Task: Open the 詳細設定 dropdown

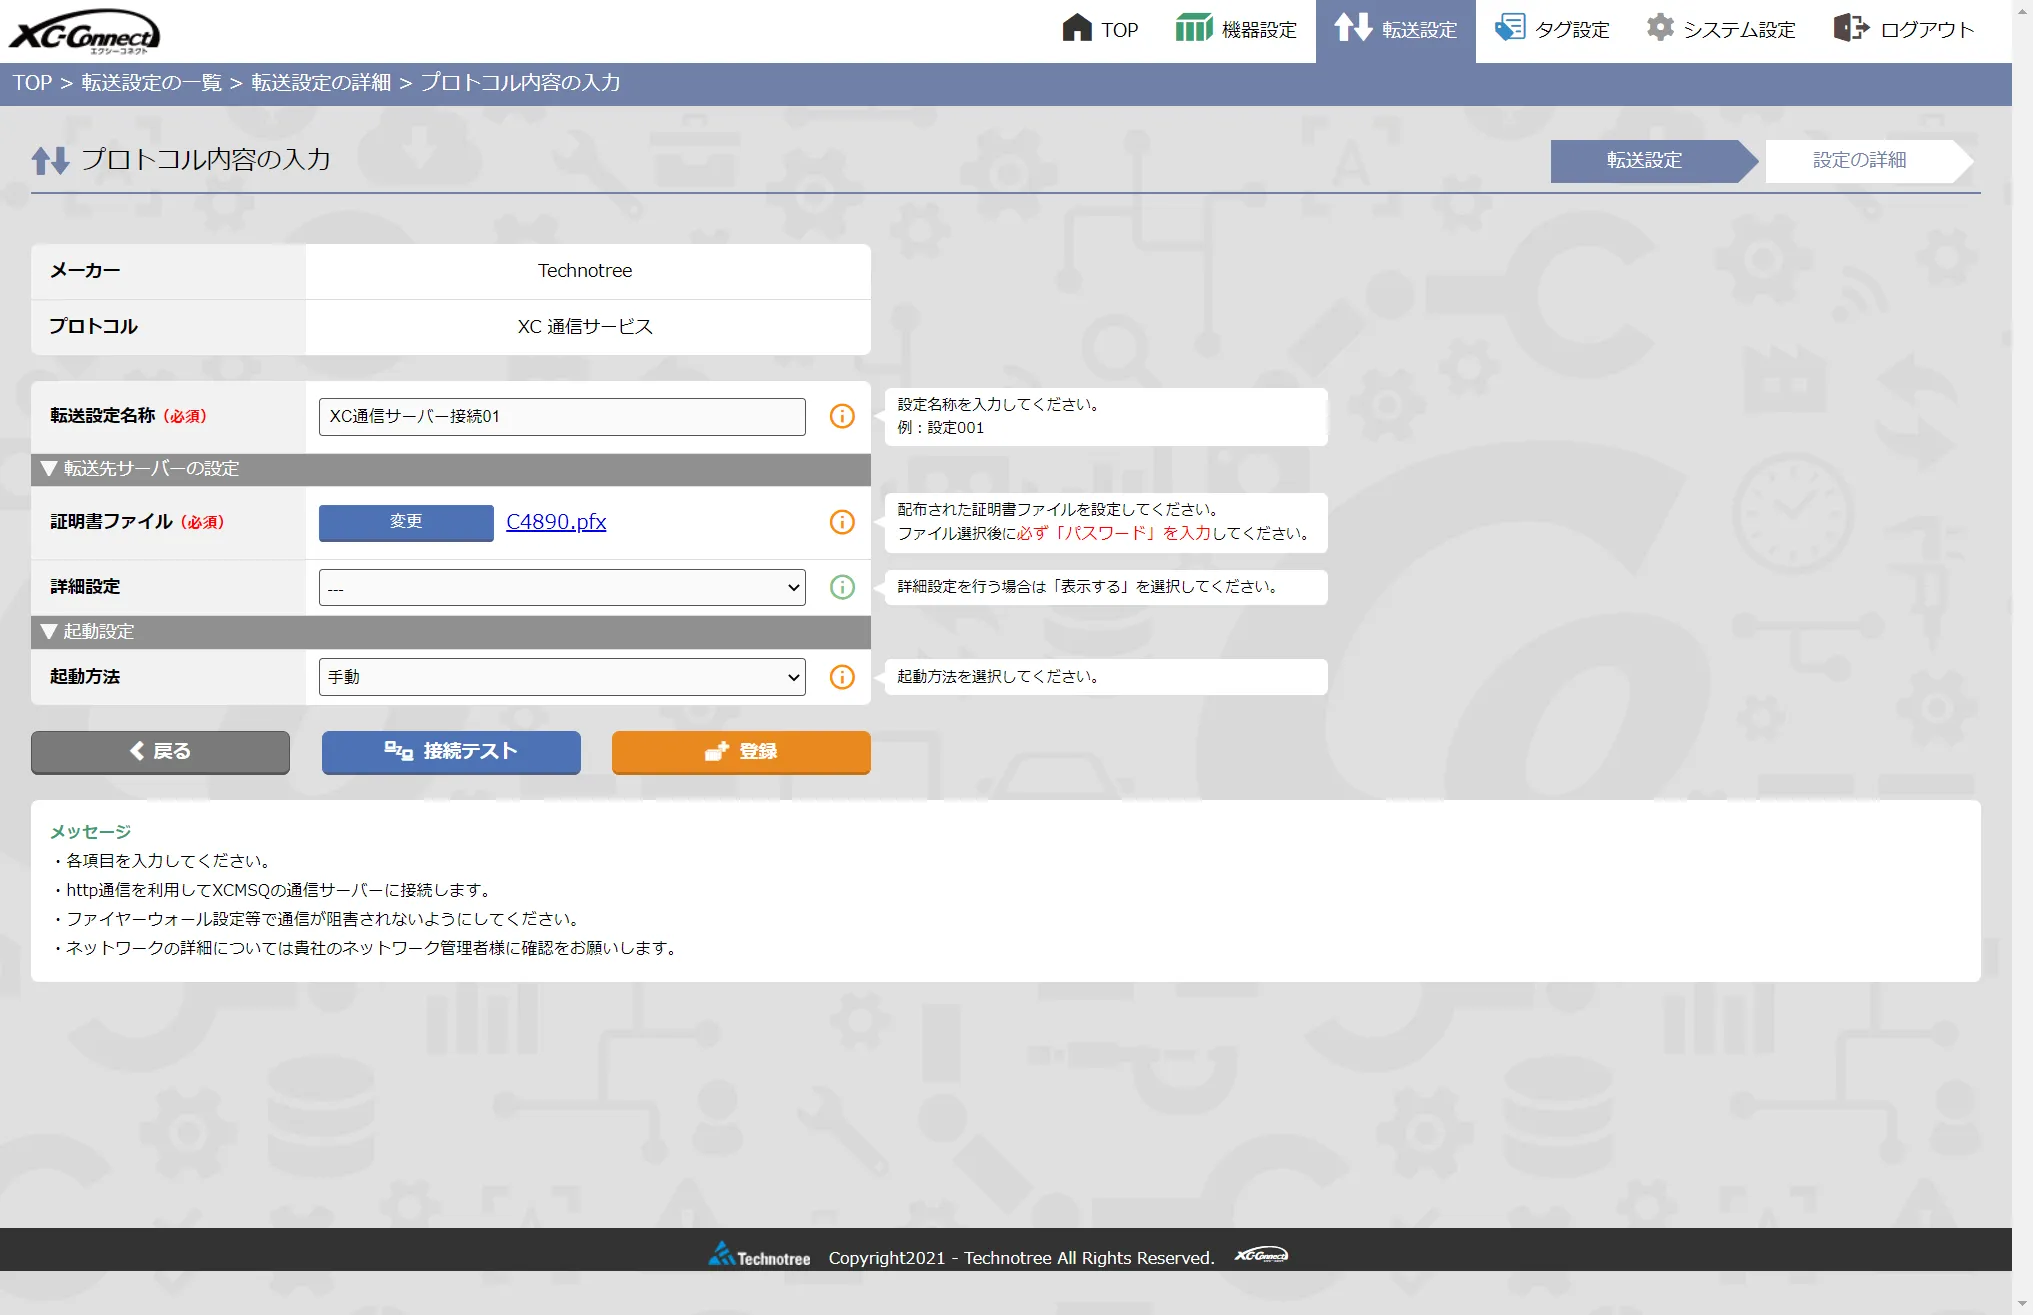Action: [560, 587]
